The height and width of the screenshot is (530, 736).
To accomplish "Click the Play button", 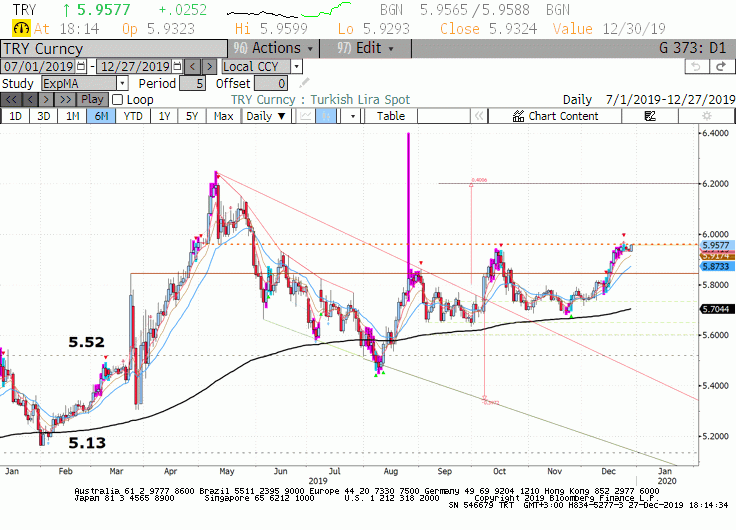I will 92,100.
